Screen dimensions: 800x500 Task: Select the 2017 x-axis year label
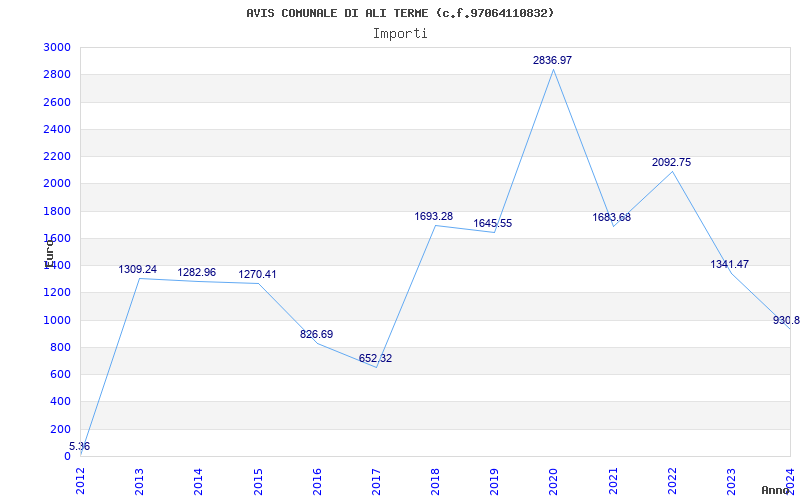pos(376,481)
